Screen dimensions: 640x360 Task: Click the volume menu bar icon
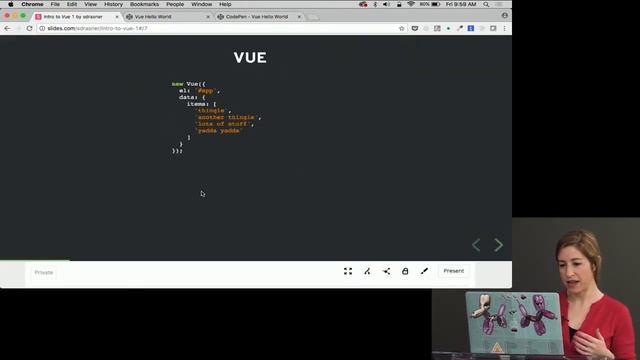click(386, 4)
